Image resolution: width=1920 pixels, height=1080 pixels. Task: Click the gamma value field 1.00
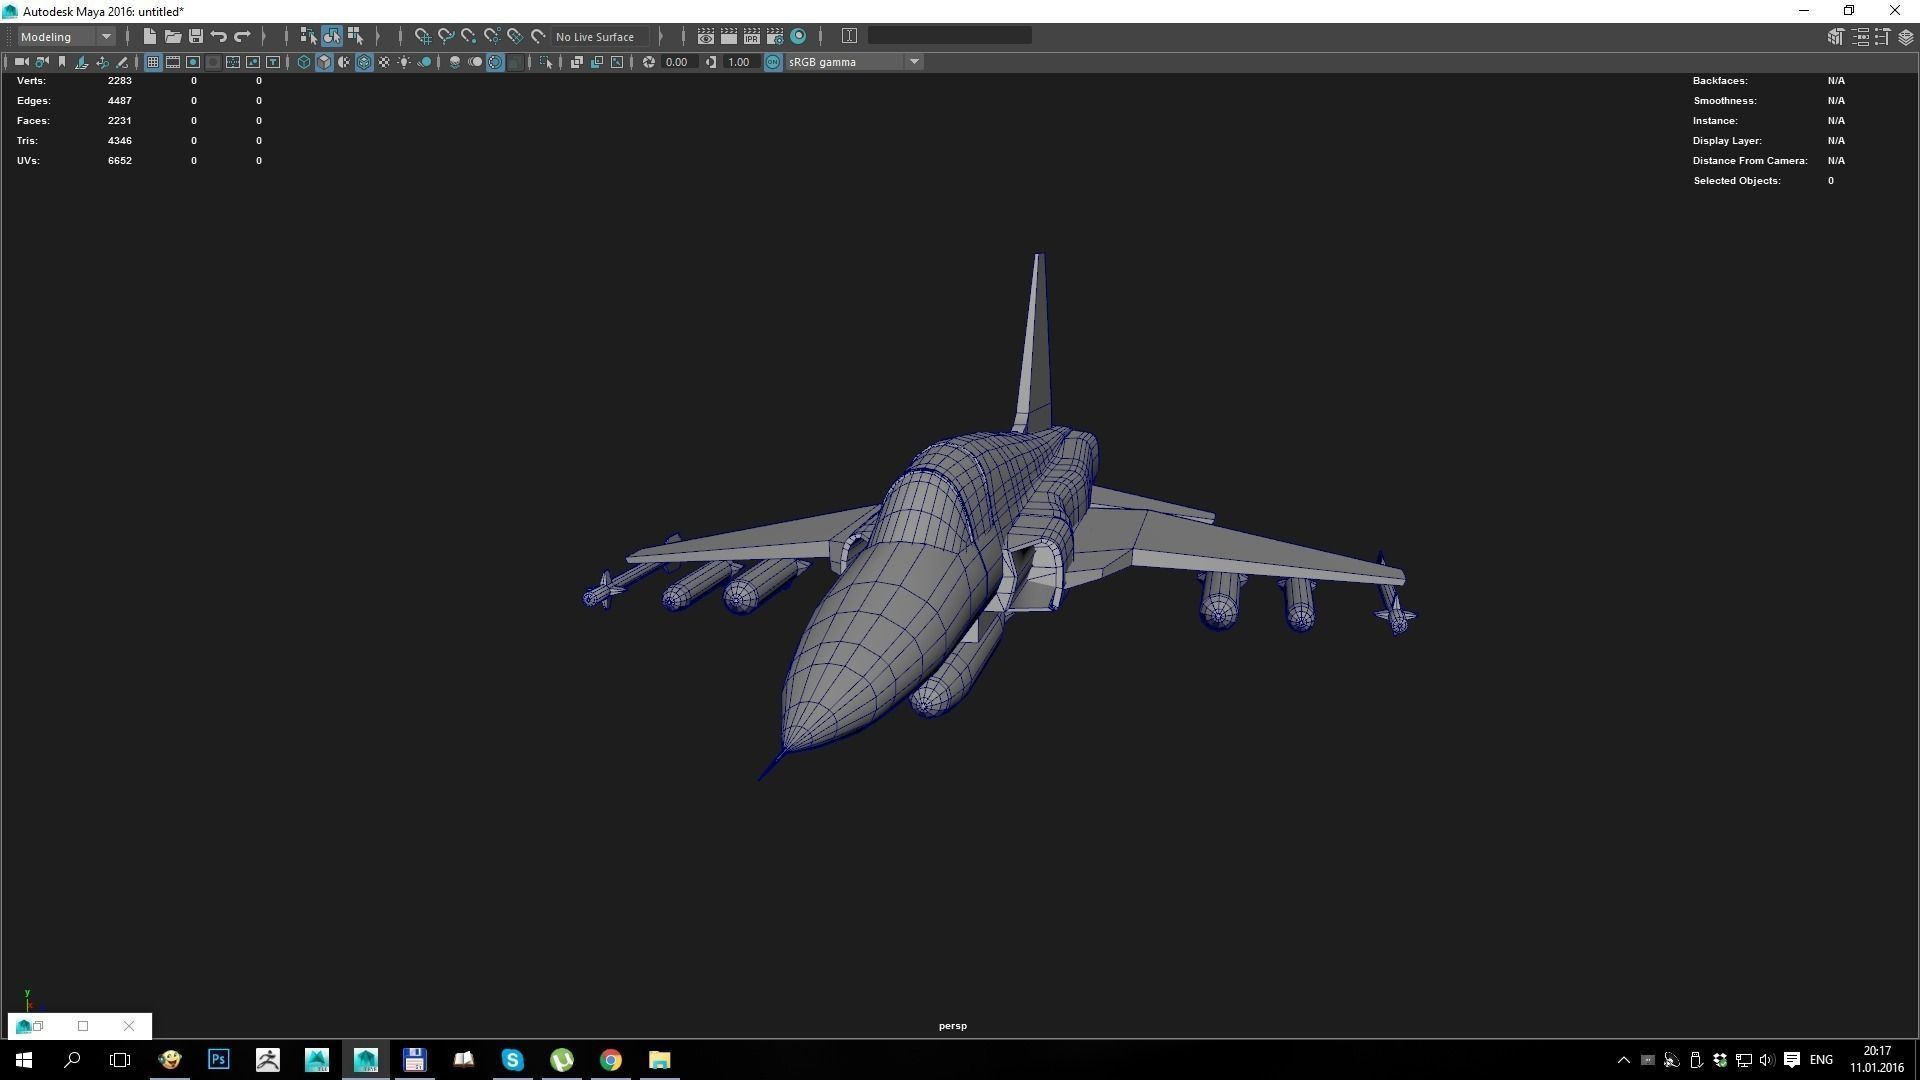pos(739,62)
